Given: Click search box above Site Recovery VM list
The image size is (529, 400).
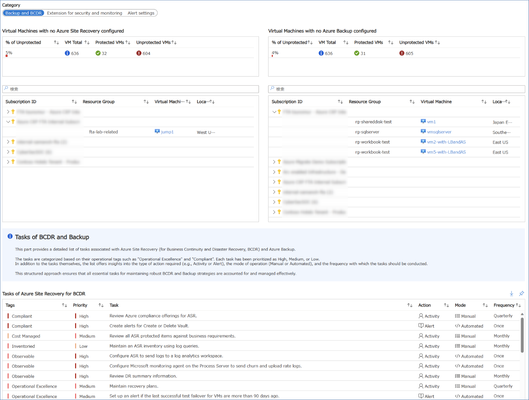Looking at the screenshot, I should 131,89.
